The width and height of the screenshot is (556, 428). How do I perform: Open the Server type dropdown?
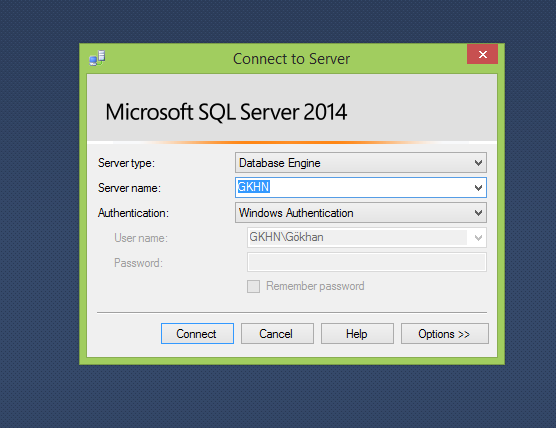(361, 163)
